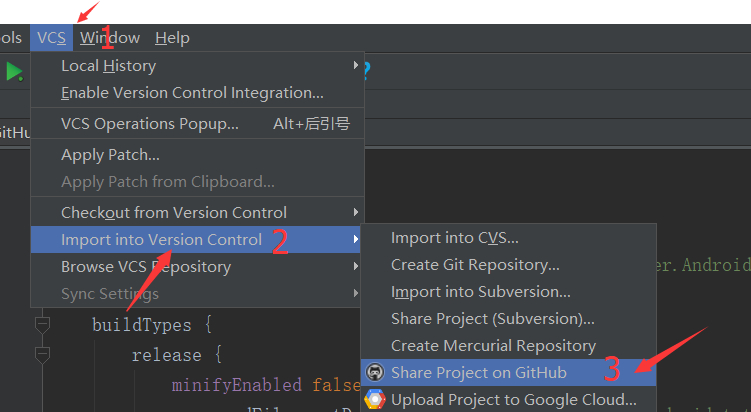Viewport: 751px width, 412px height.
Task: Select Create Mercurial Repository
Action: [x=493, y=346]
